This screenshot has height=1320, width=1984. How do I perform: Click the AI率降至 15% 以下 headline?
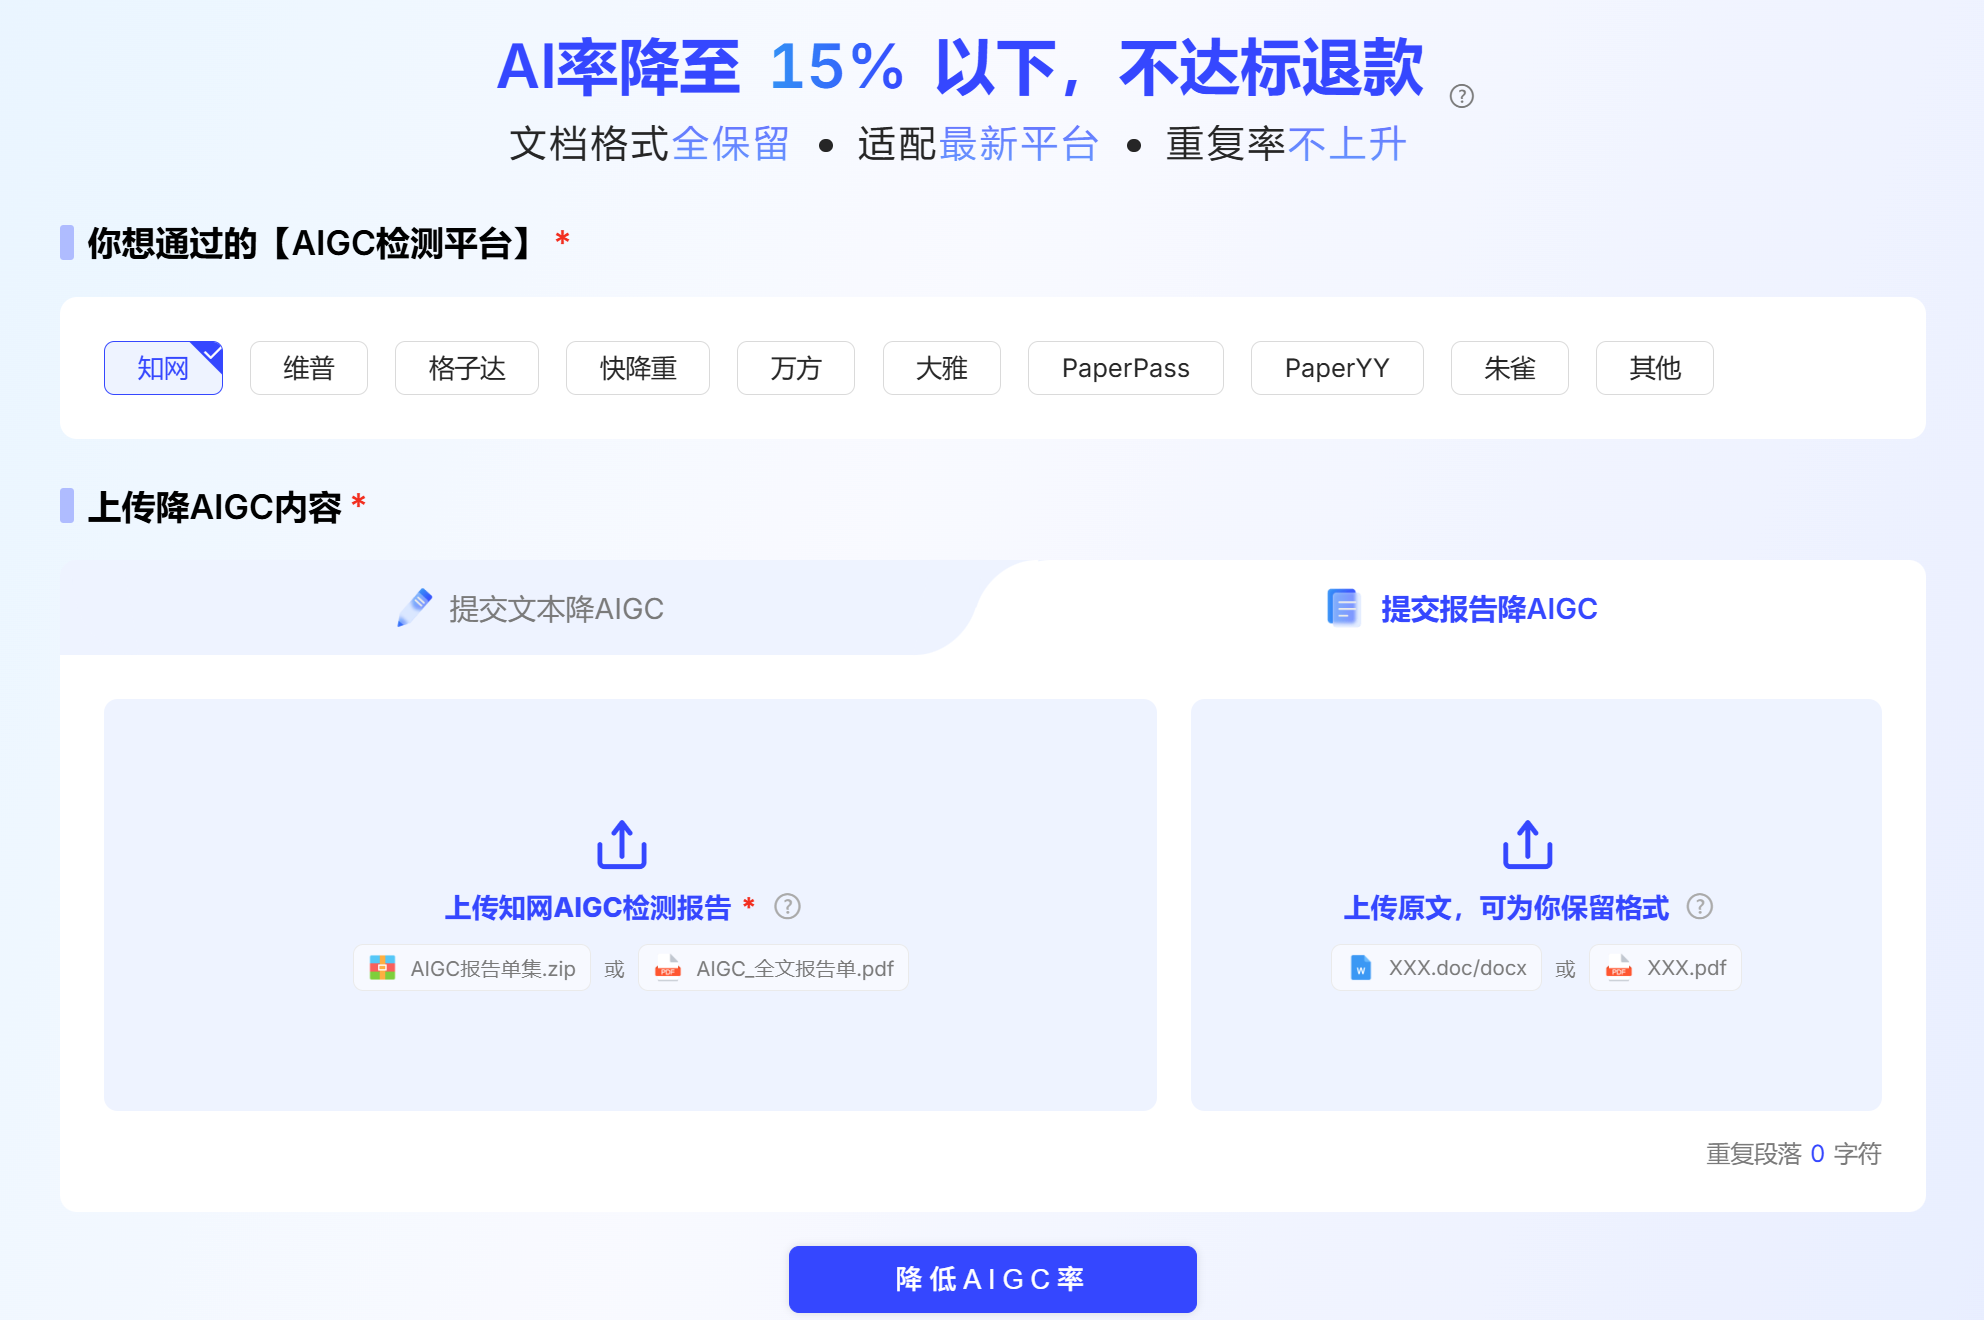click(x=960, y=68)
